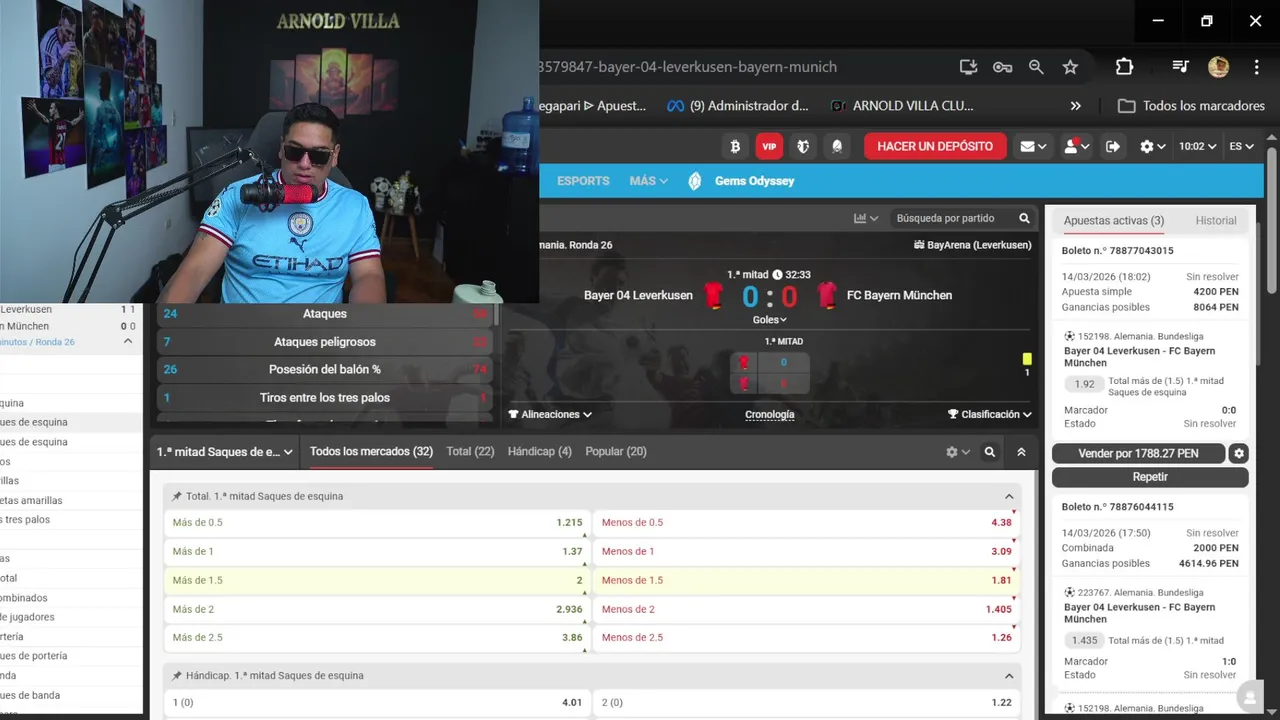Open the messages envelope dropdown
The height and width of the screenshot is (720, 1280).
point(1033,146)
